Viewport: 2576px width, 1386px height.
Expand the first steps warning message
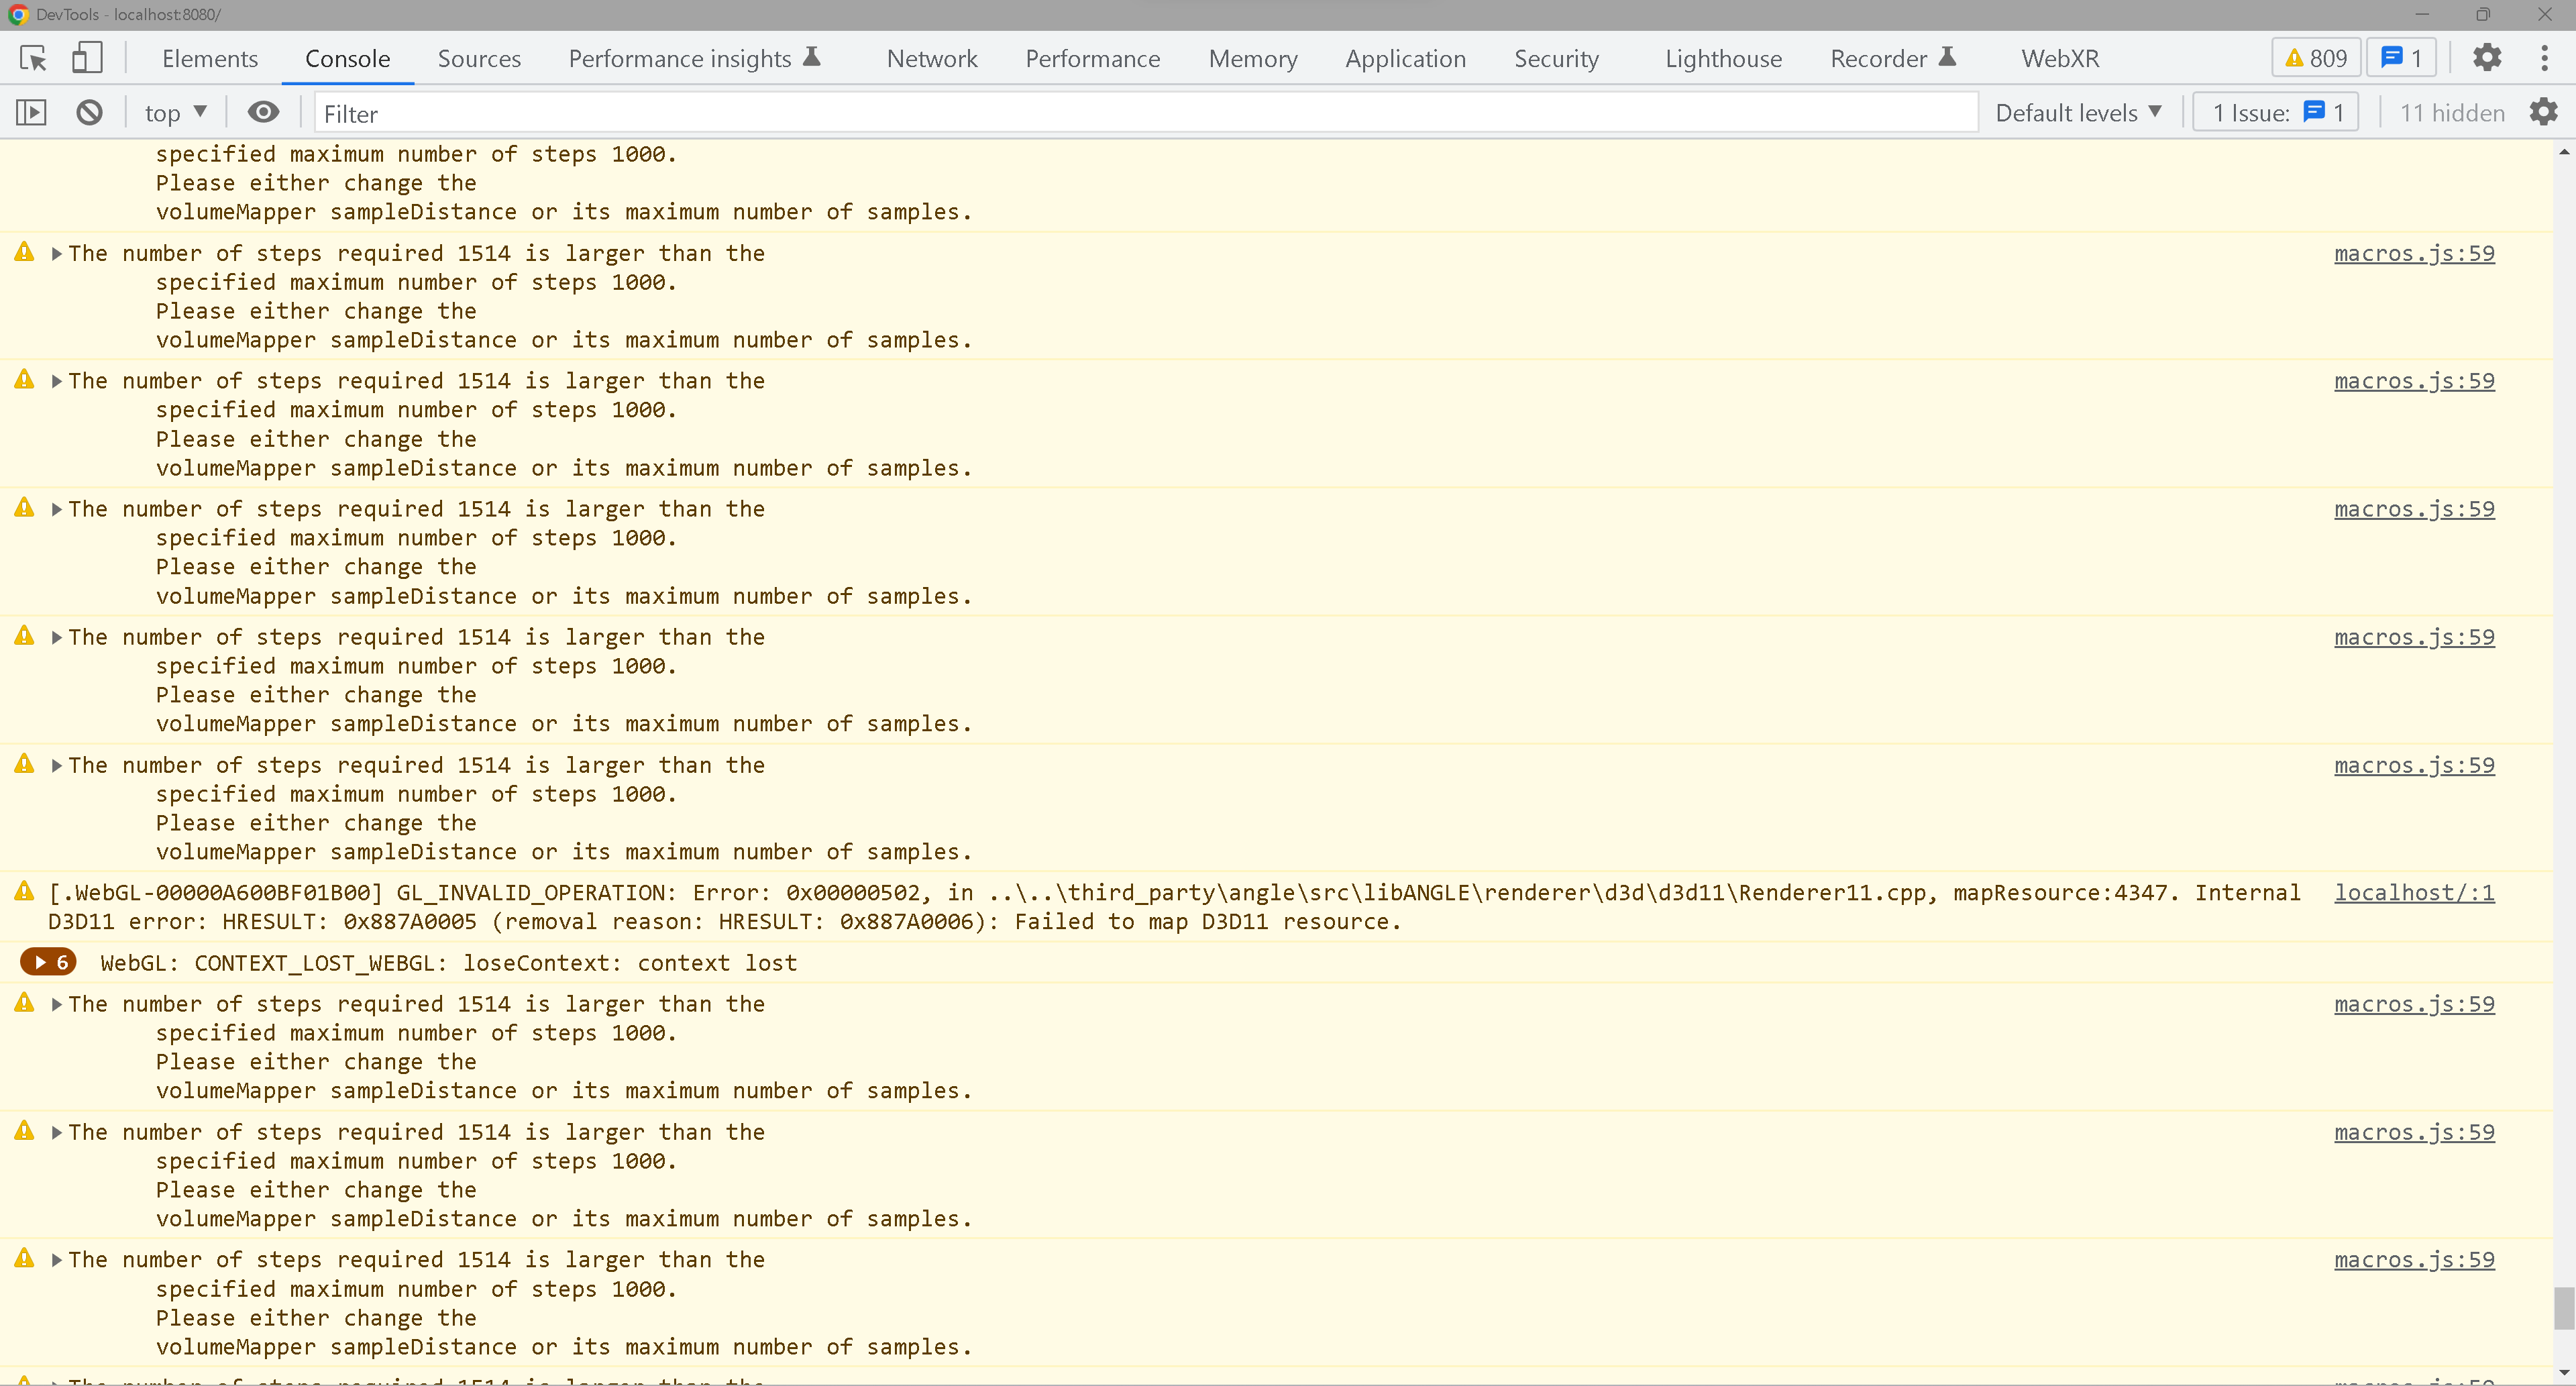57,253
